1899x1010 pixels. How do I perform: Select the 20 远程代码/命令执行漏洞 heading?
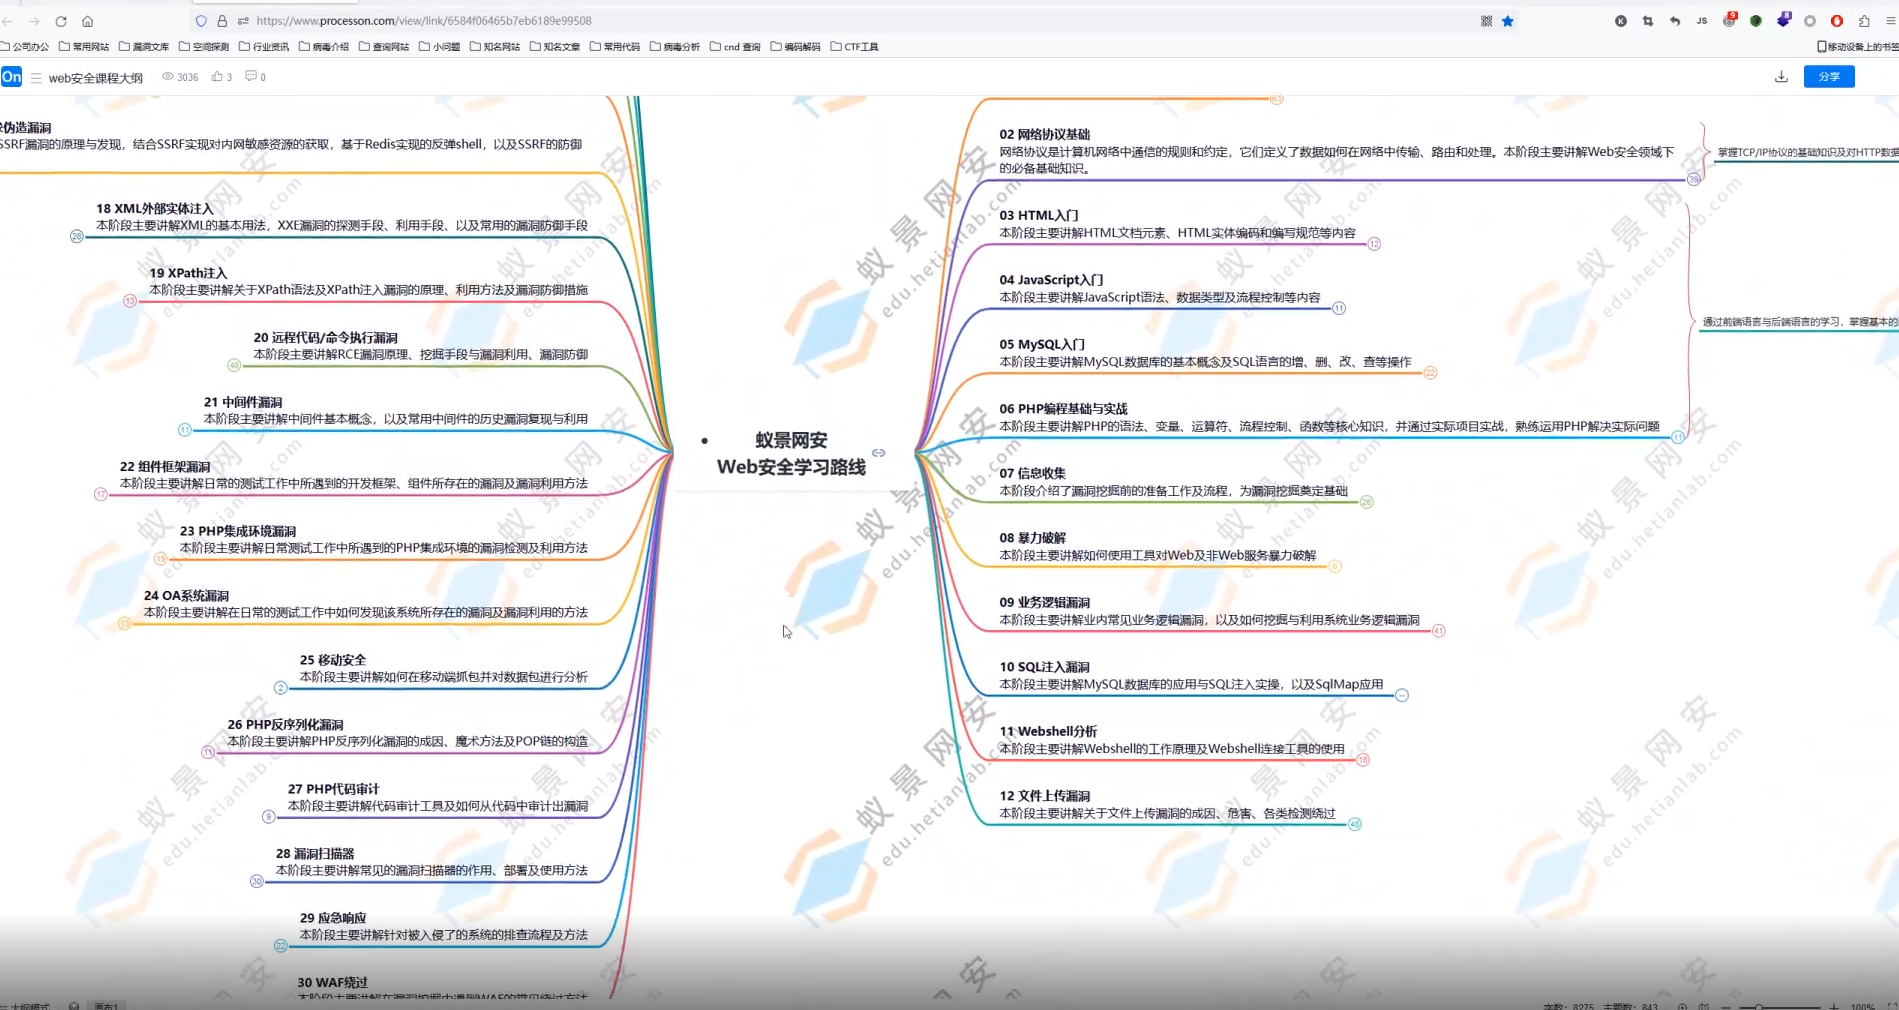pos(325,338)
